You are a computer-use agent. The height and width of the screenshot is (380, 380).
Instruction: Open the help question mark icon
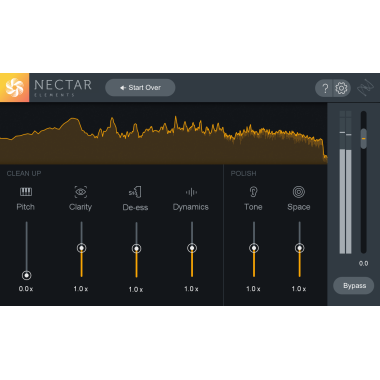point(325,88)
